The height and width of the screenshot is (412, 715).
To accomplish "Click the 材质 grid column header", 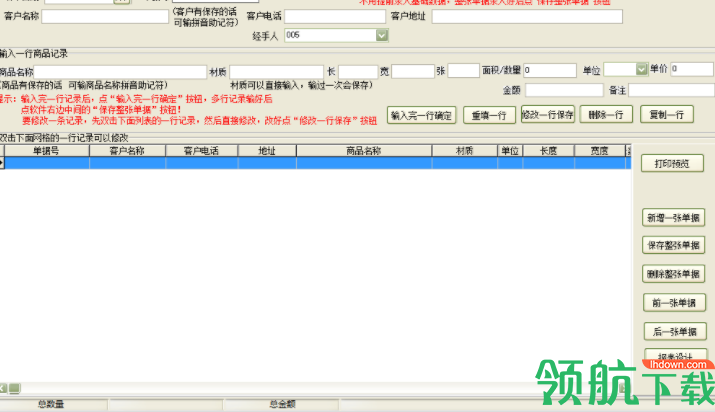I will pos(465,151).
